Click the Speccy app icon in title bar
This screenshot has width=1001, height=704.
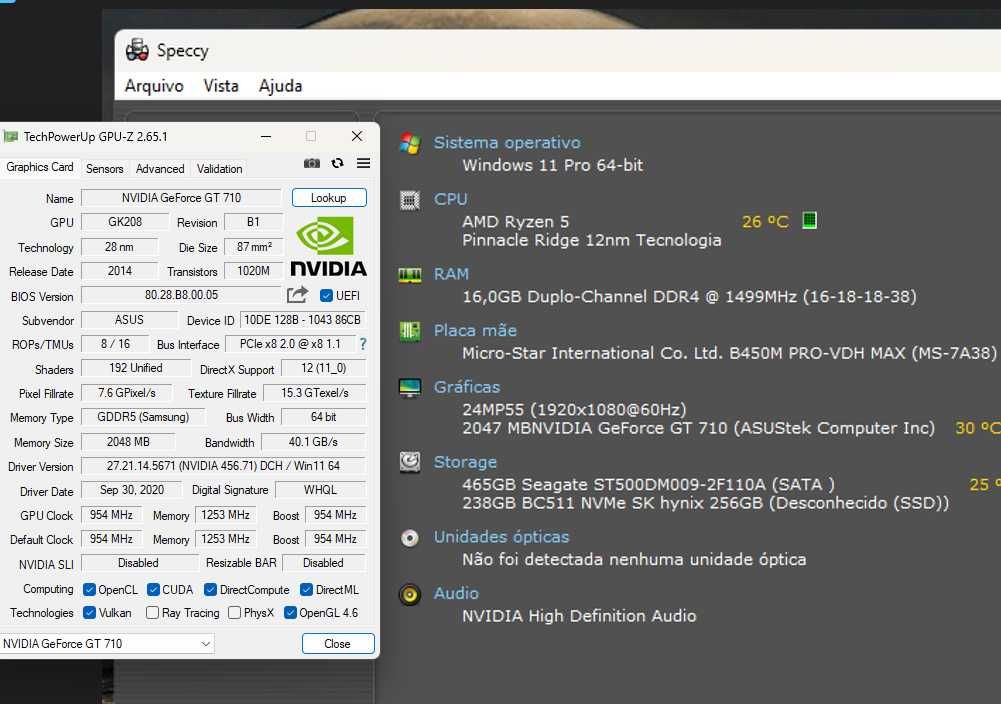tap(137, 50)
